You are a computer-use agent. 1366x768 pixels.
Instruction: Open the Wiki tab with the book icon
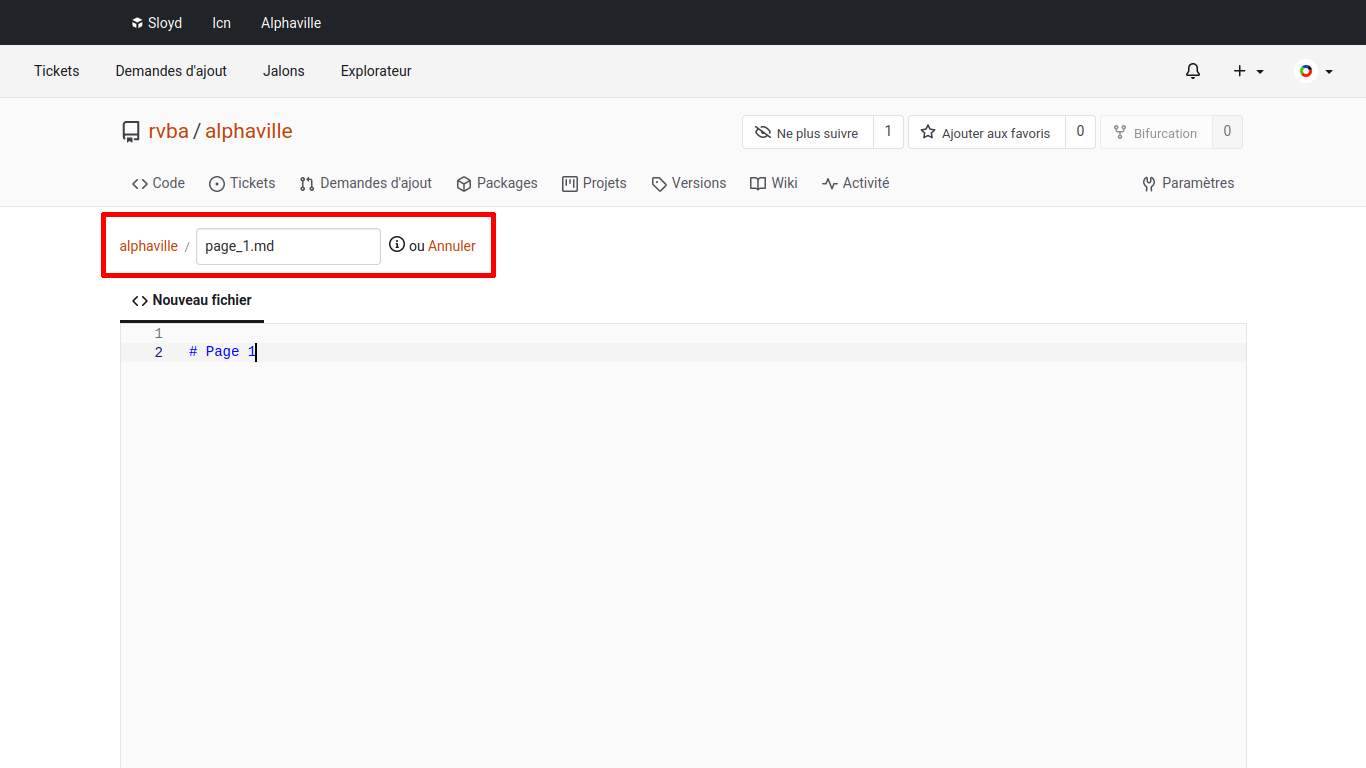coord(774,183)
